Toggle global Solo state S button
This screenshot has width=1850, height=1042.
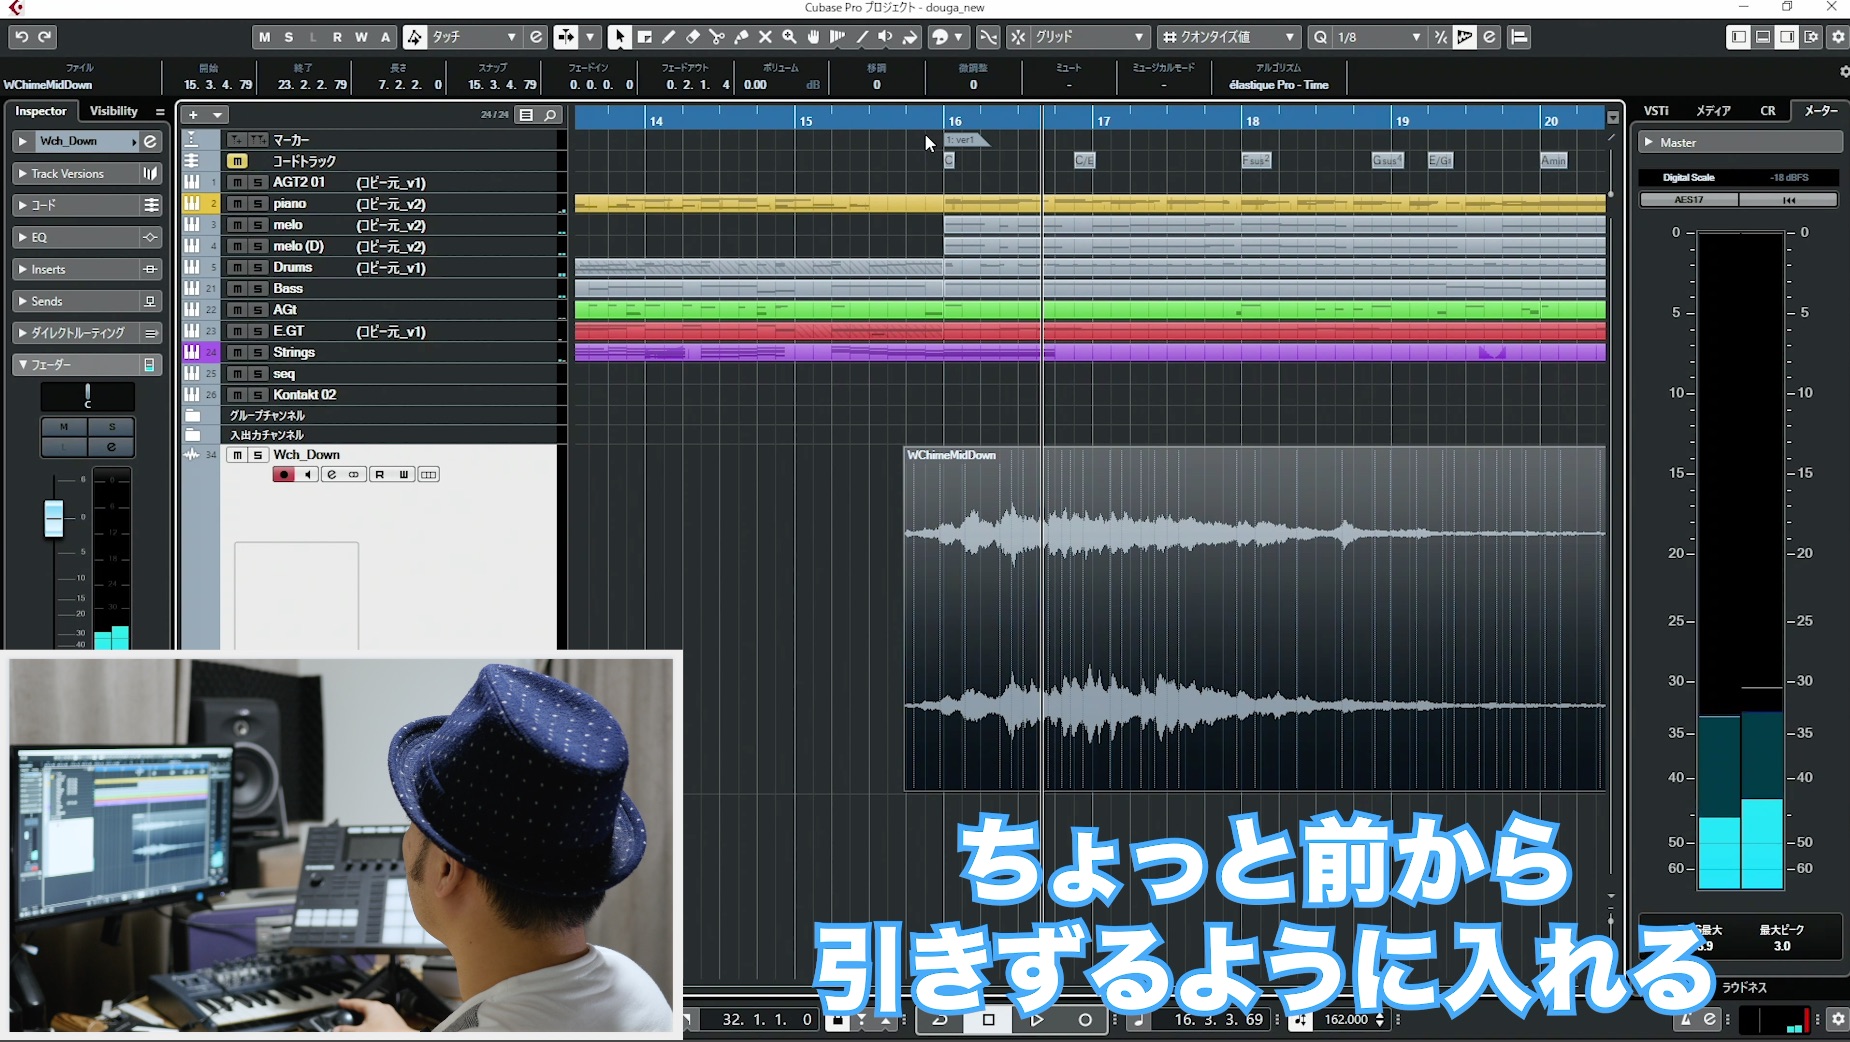point(289,37)
